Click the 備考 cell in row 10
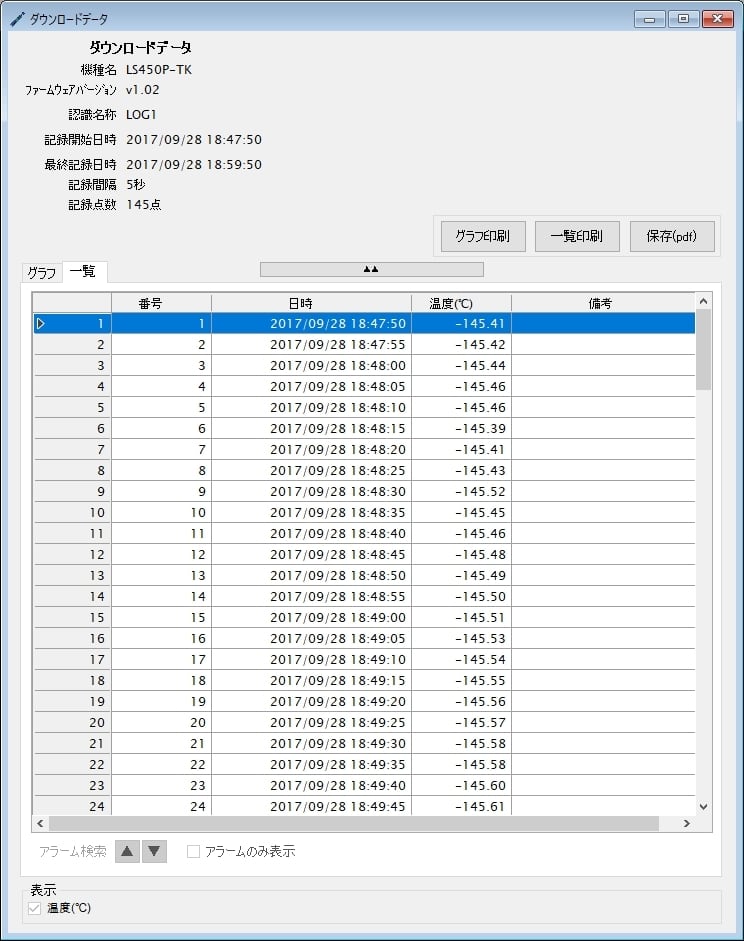This screenshot has width=744, height=941. (x=603, y=513)
